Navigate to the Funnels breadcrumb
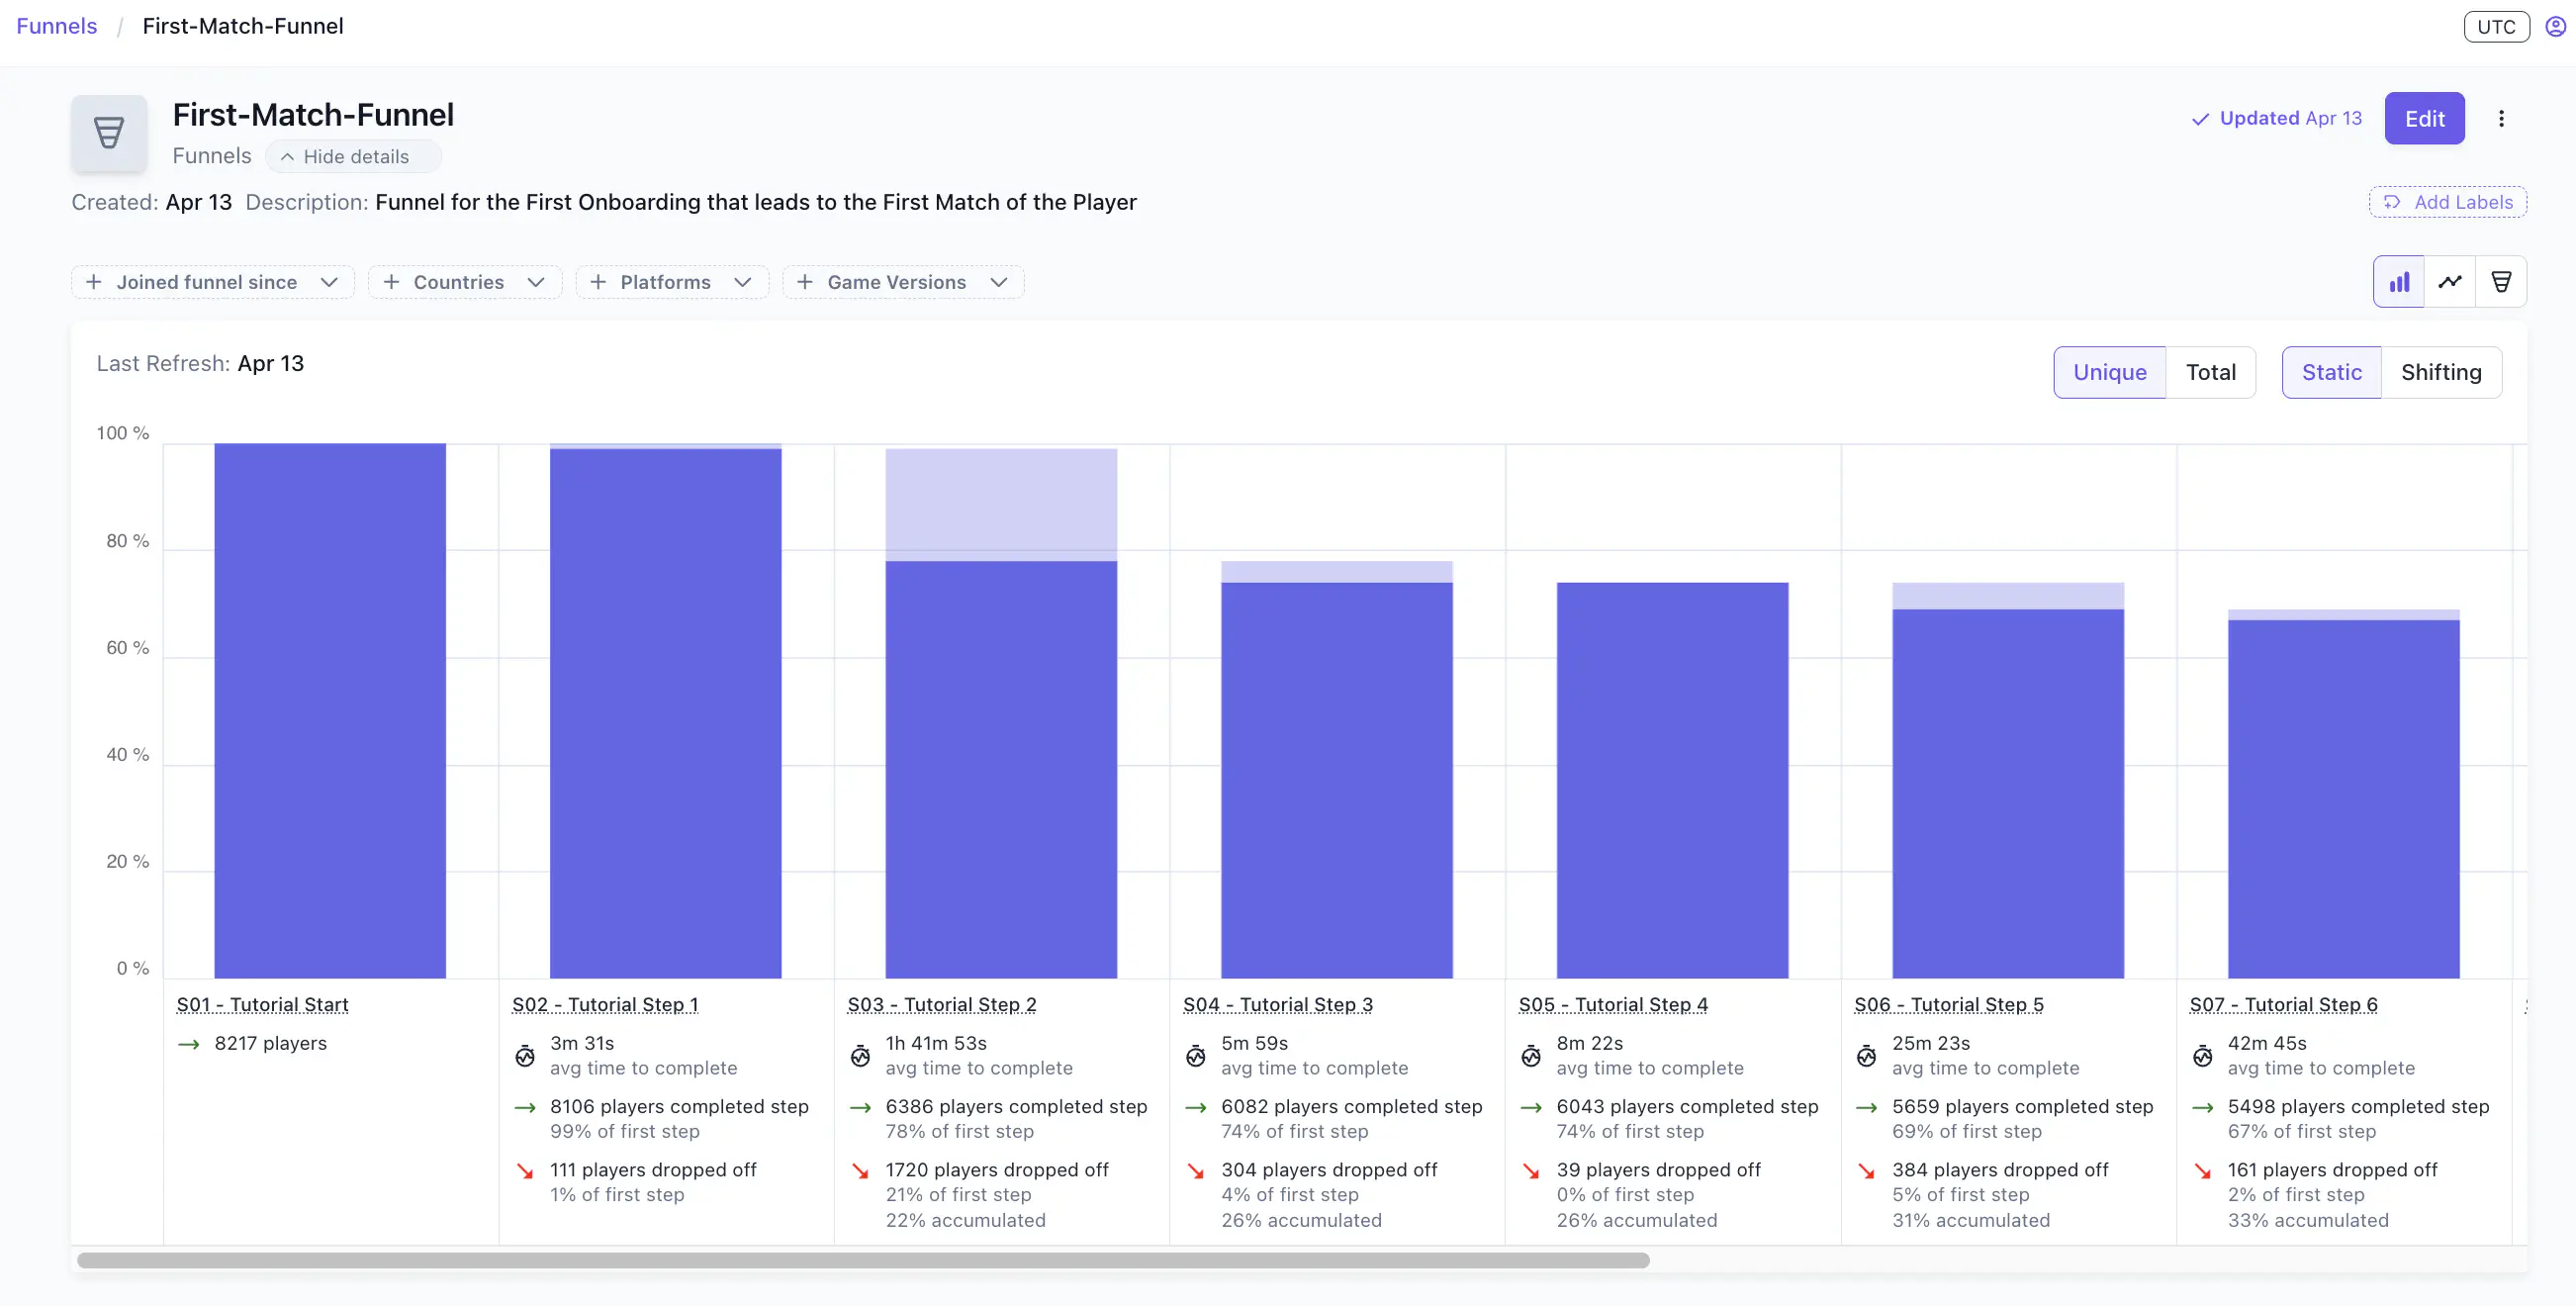This screenshot has width=2576, height=1306. (55, 26)
